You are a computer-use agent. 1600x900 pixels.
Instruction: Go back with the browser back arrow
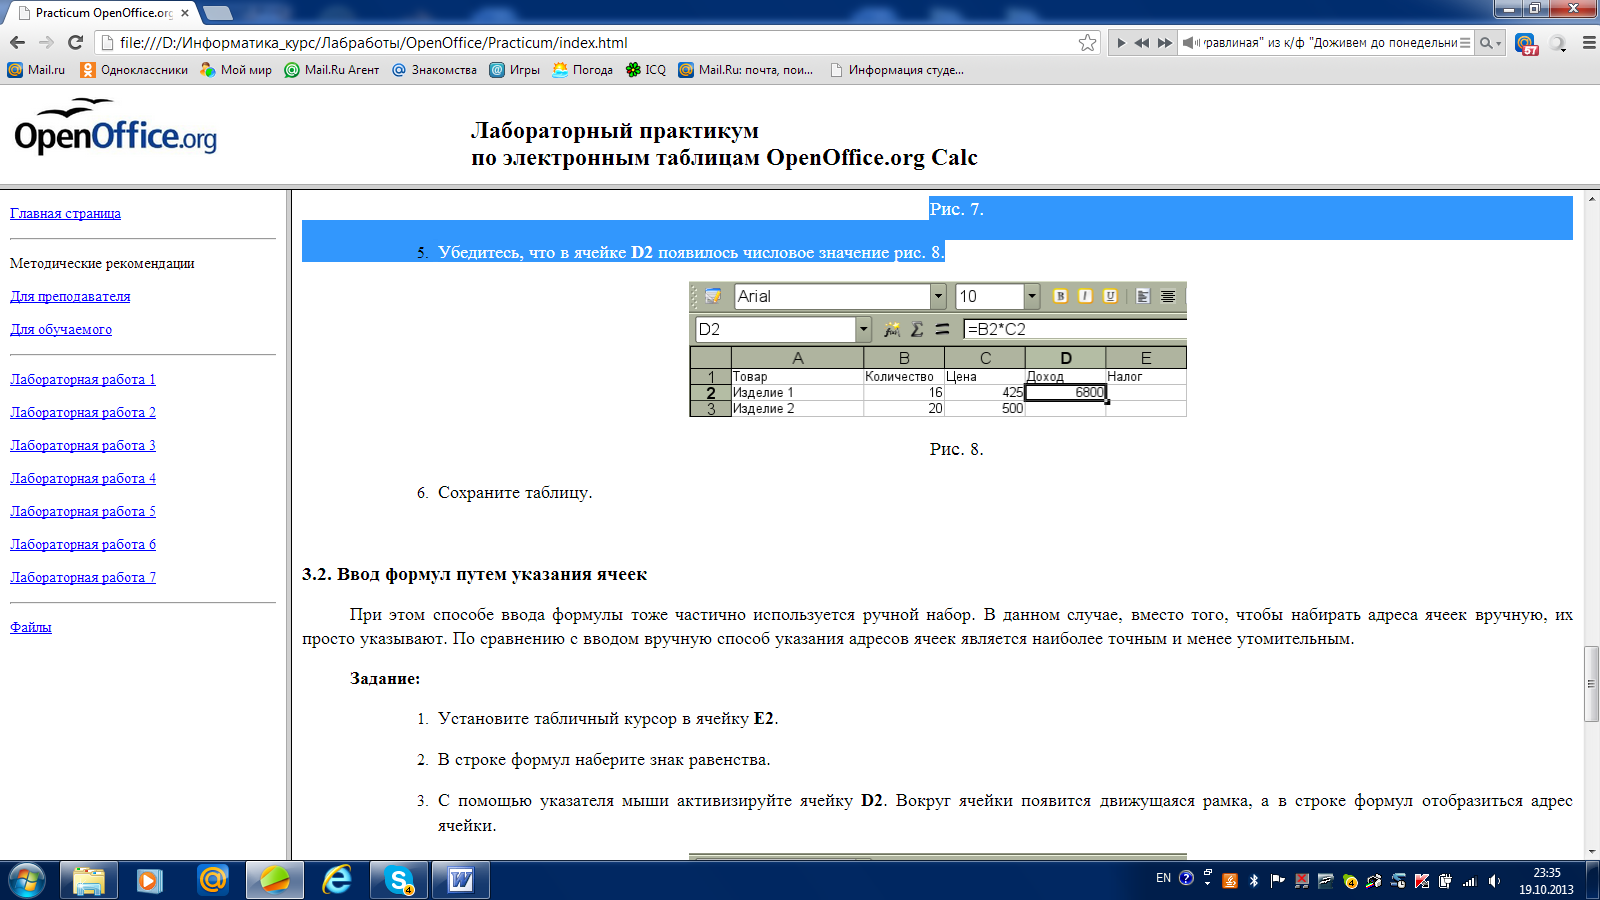17,42
